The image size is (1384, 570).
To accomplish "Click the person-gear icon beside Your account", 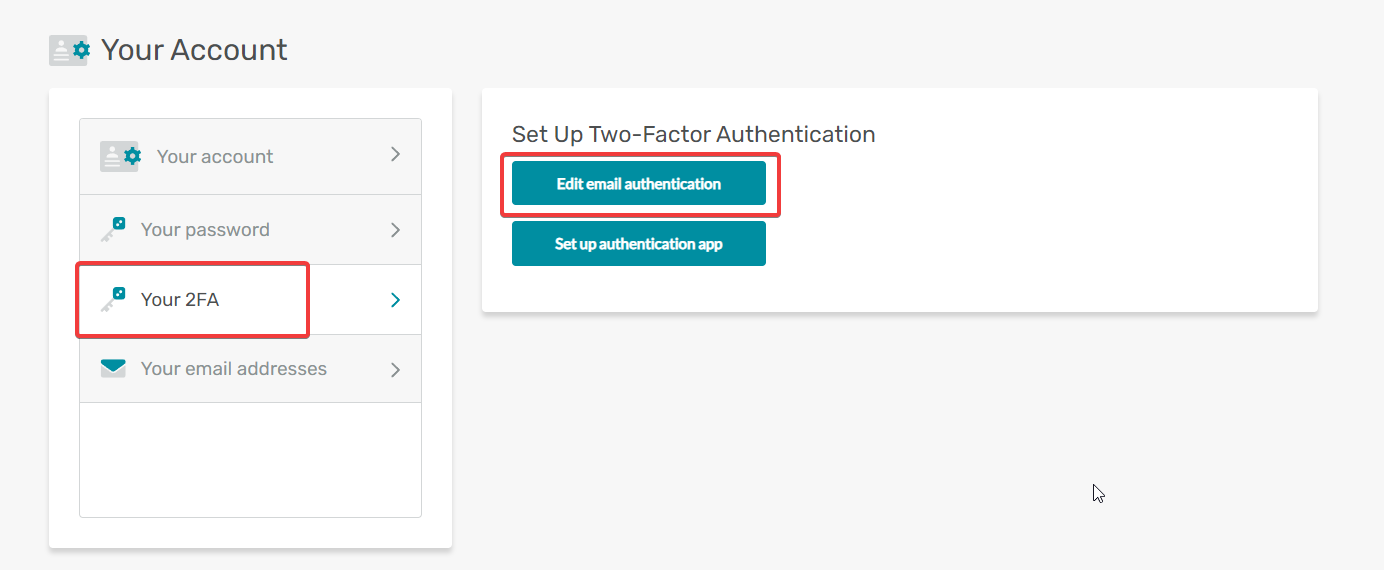I will (120, 156).
